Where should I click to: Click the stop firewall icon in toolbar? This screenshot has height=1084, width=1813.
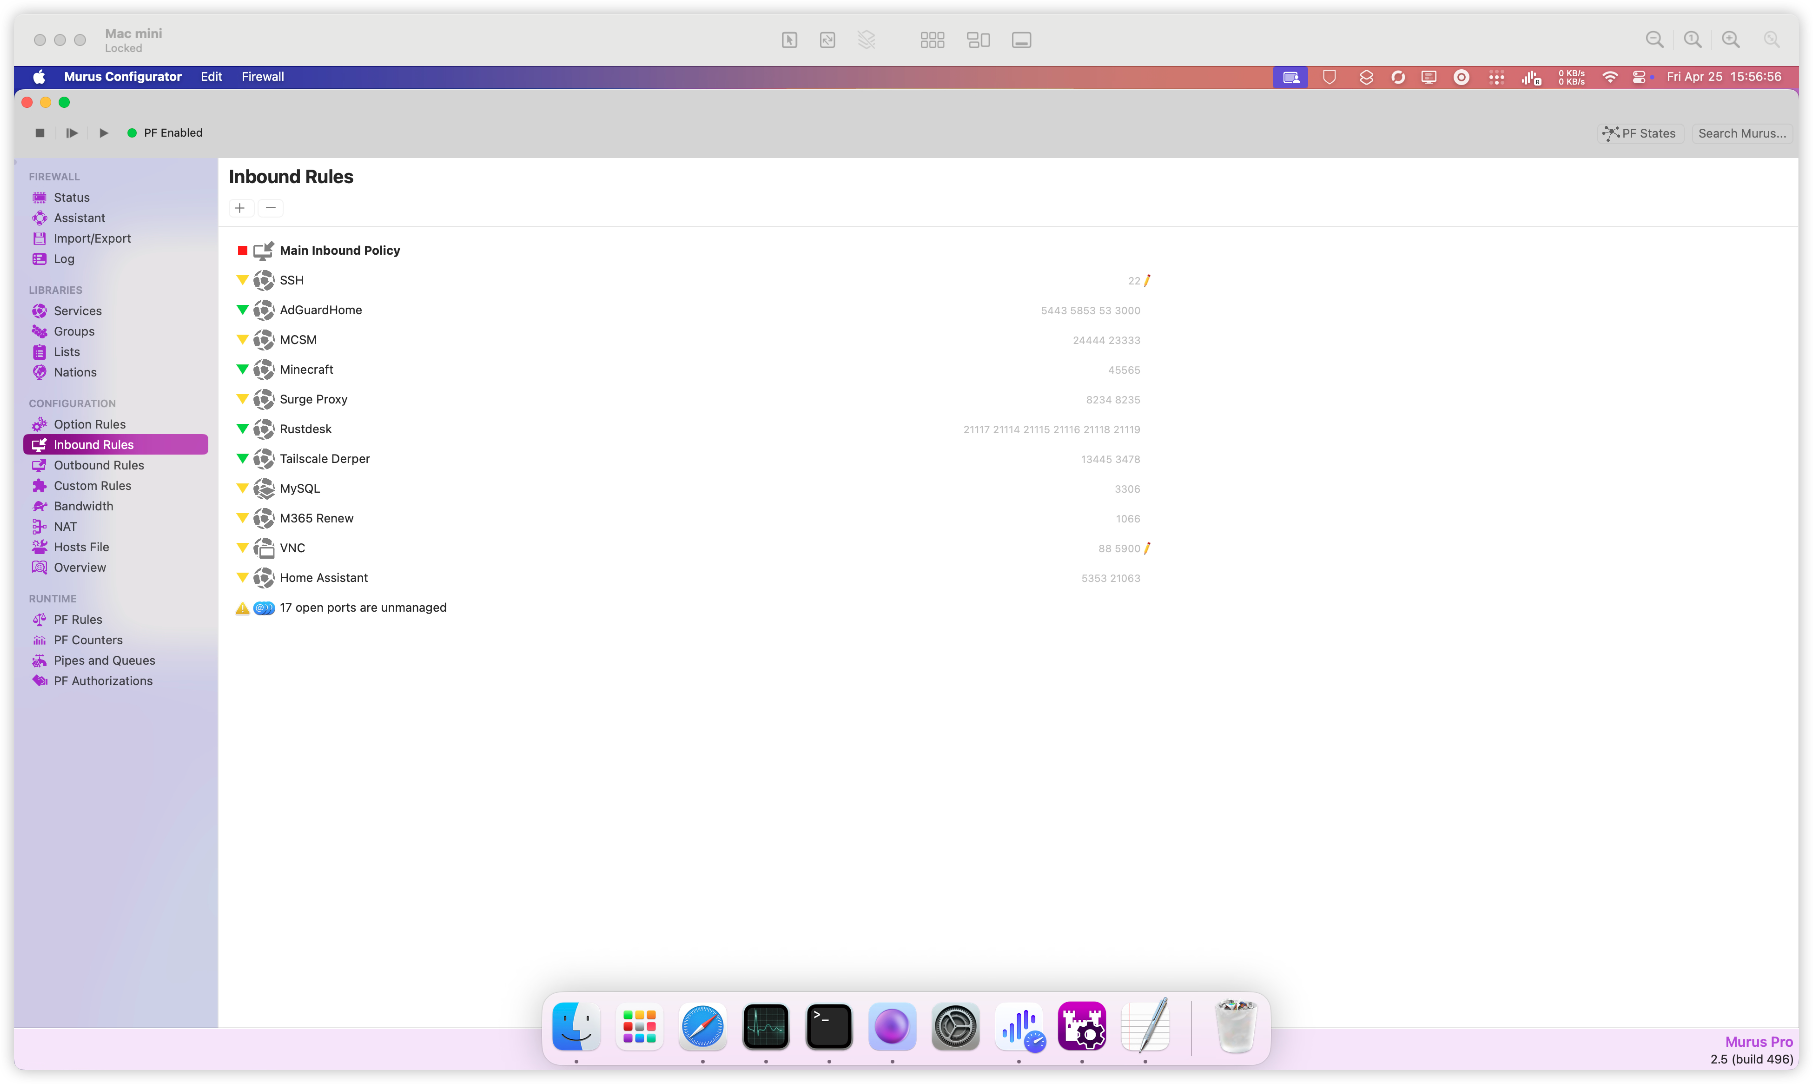point(40,133)
